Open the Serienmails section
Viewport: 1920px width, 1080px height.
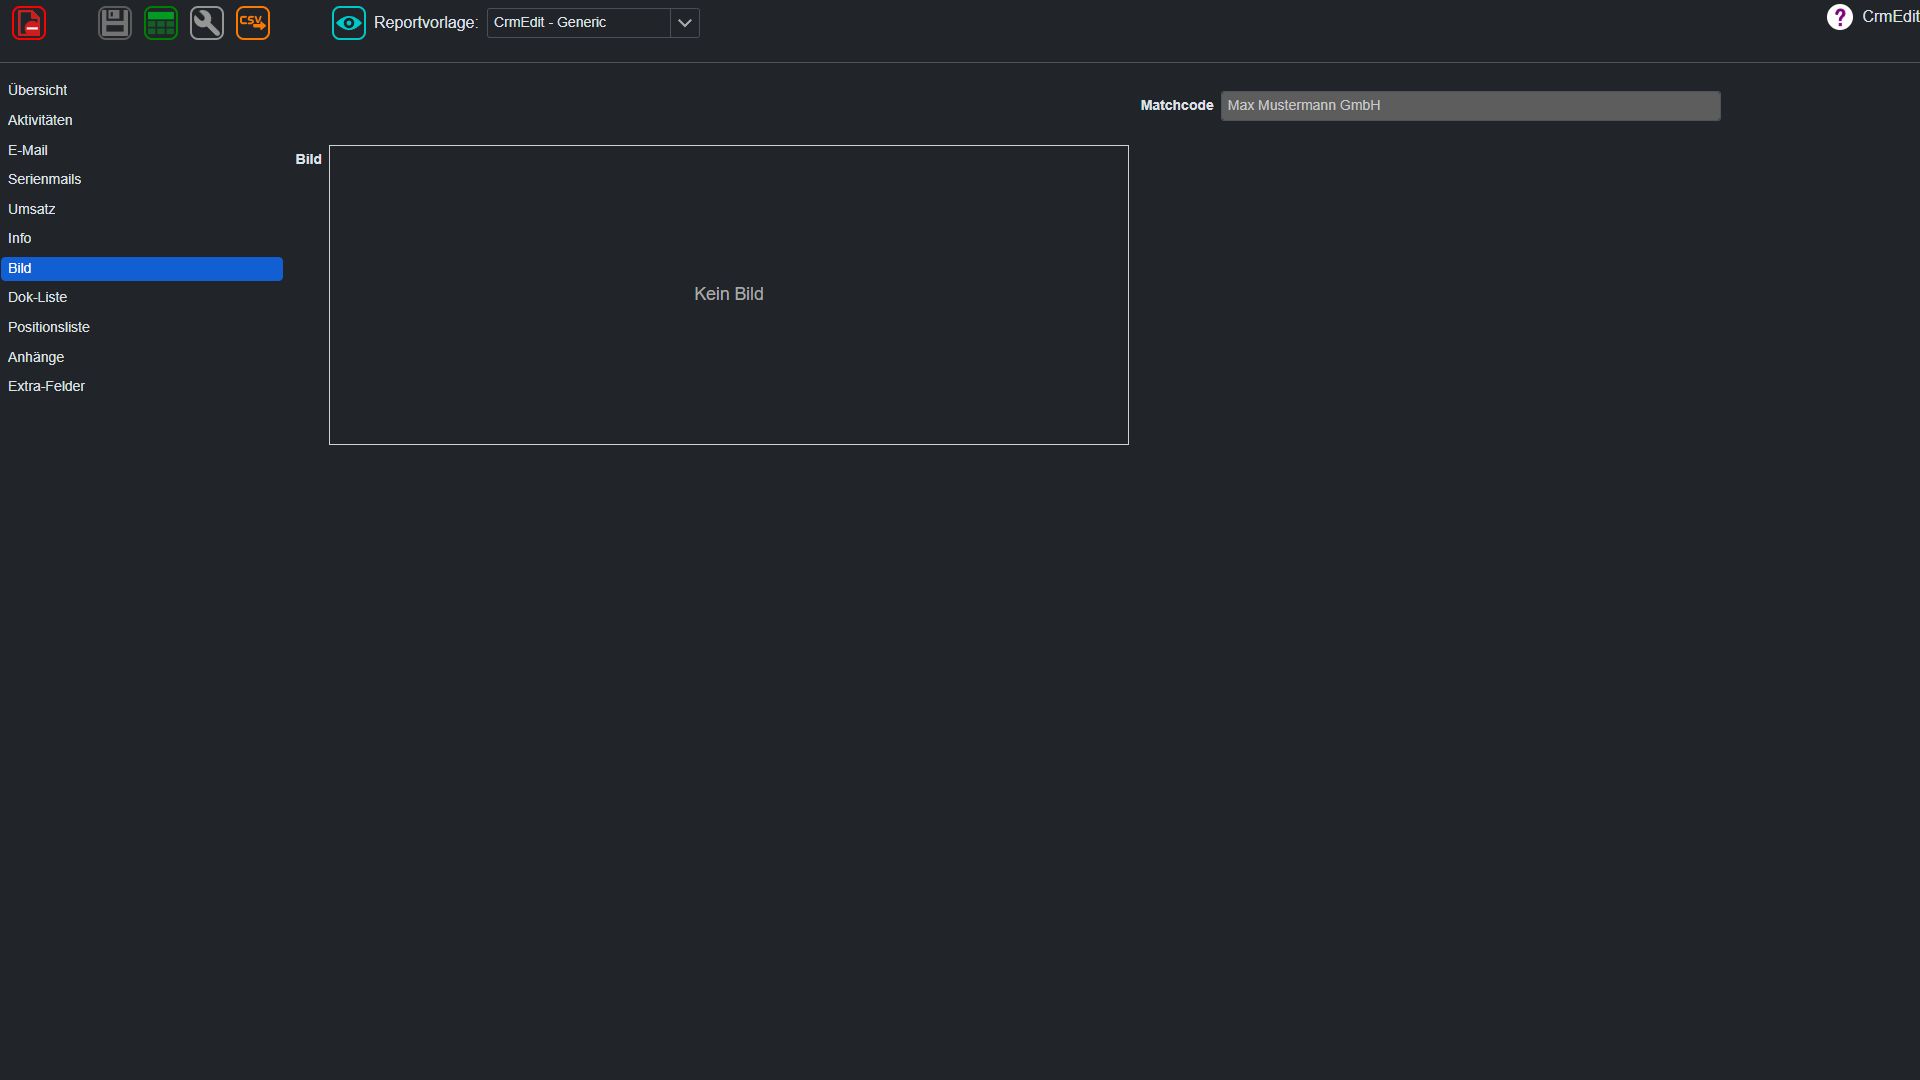[142, 180]
